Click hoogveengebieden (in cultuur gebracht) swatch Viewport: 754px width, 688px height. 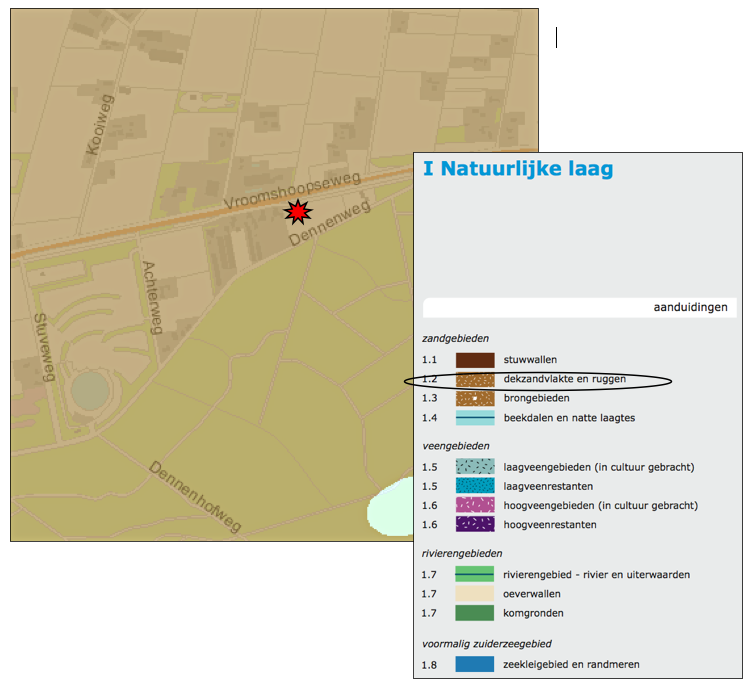[x=475, y=505]
